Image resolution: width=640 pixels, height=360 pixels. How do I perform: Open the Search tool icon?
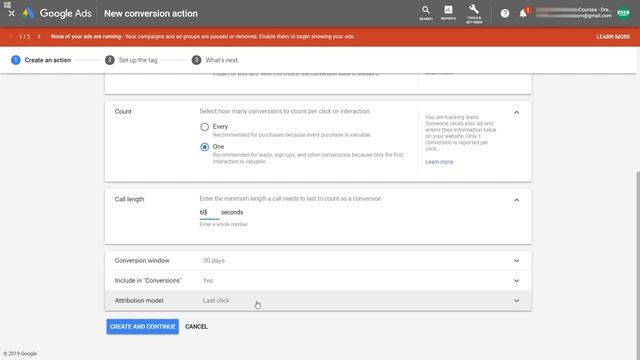(426, 13)
